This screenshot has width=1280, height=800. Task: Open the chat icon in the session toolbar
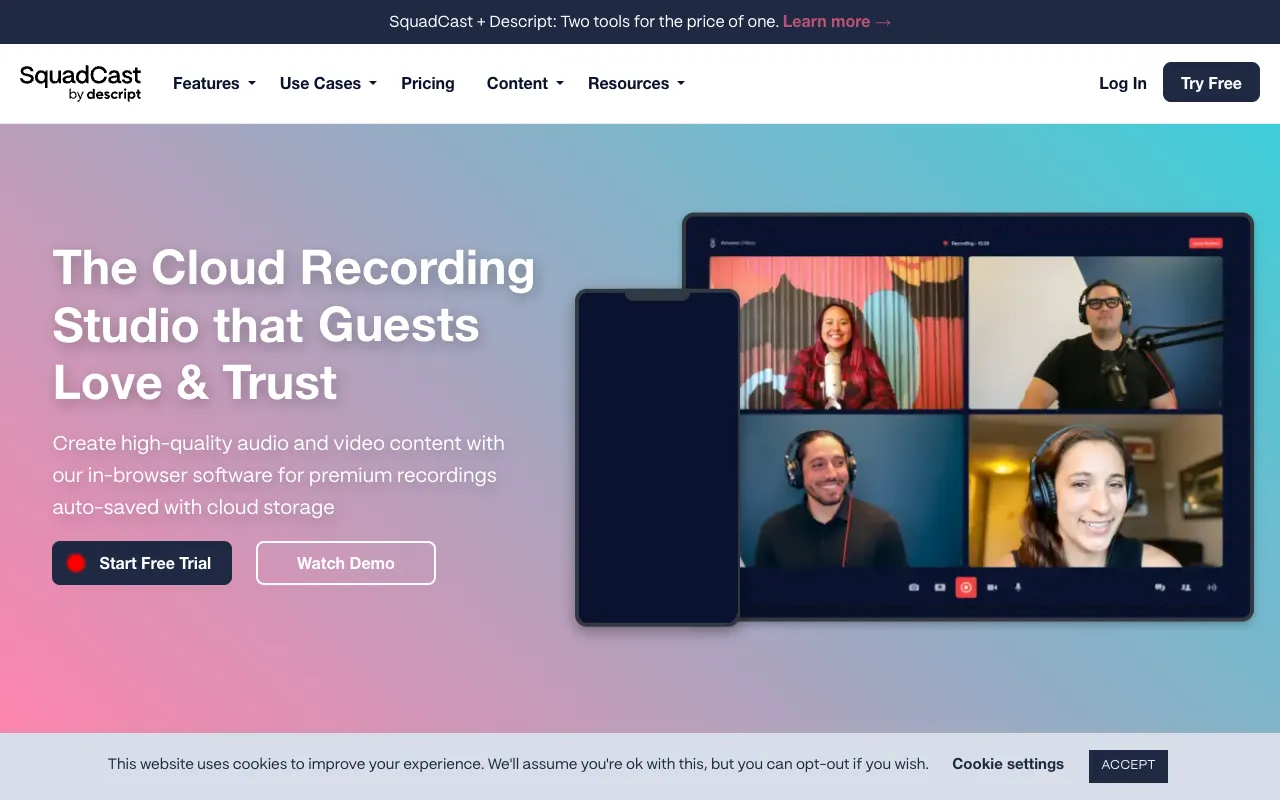point(1160,587)
